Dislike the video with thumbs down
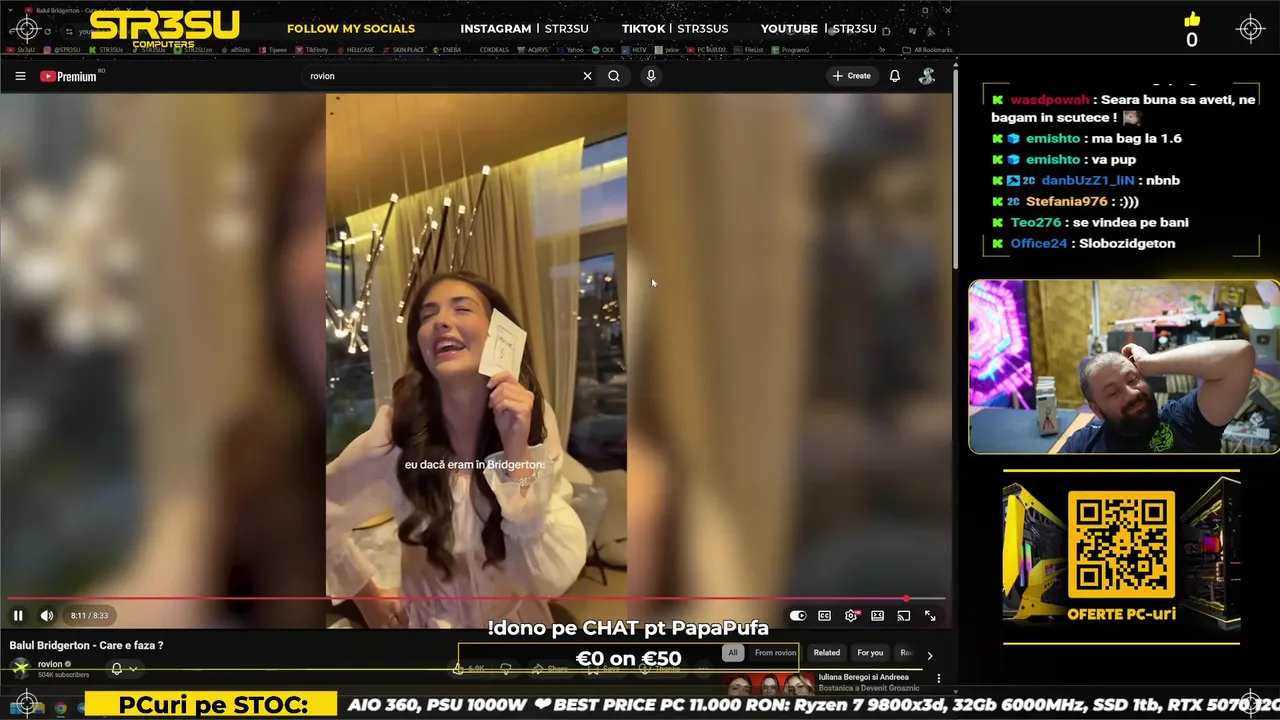 click(506, 669)
